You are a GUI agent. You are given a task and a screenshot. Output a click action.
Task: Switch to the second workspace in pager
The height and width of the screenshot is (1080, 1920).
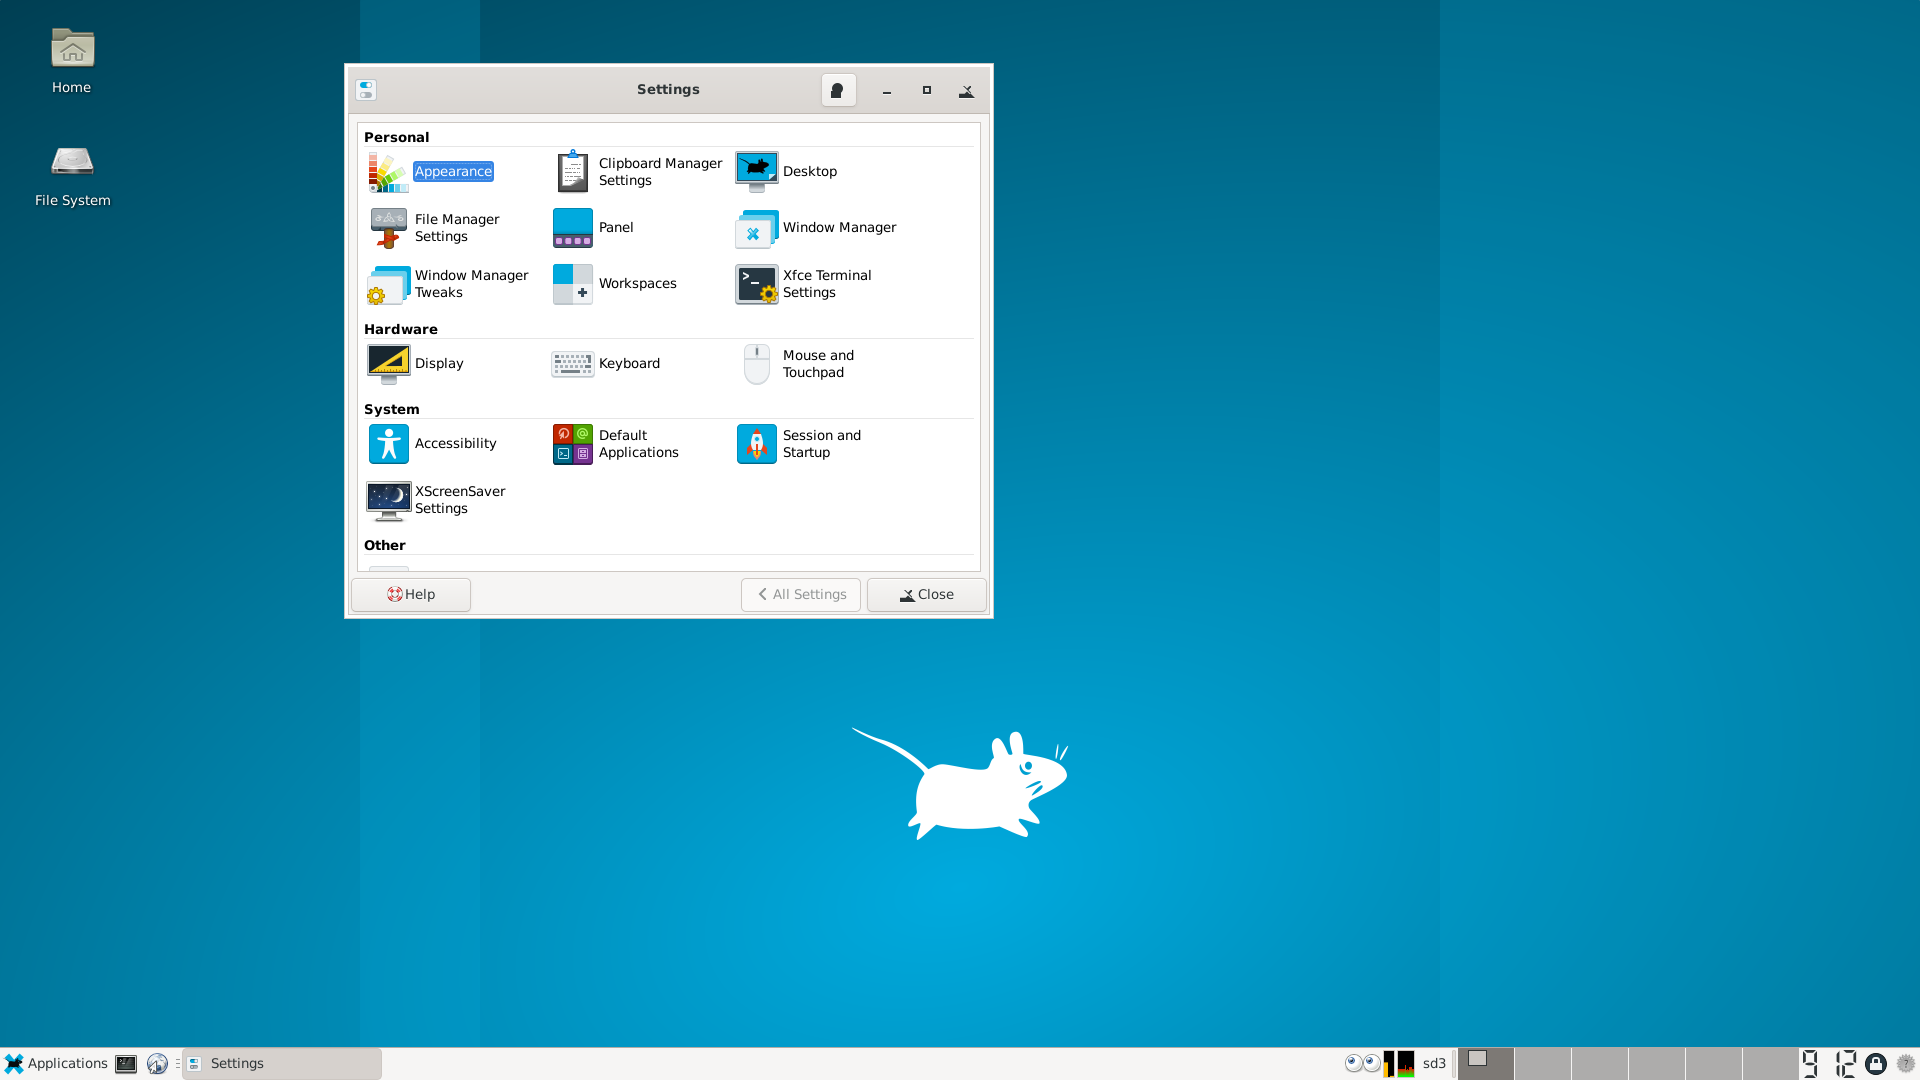coord(1542,1064)
